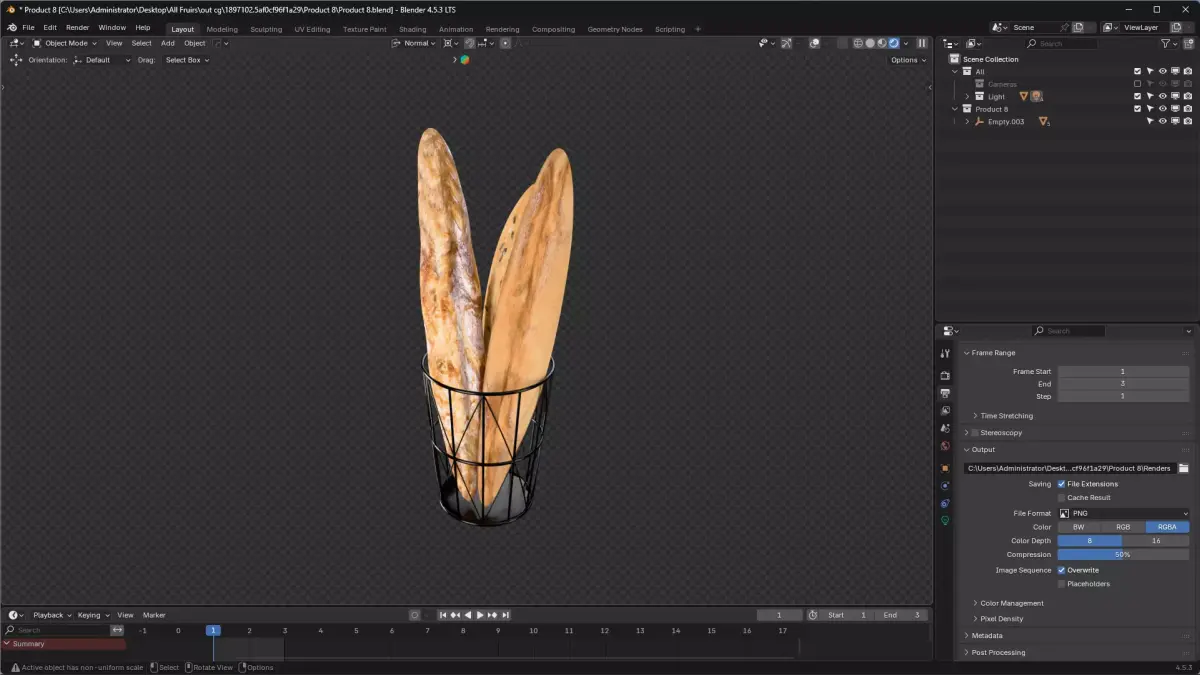Click the outliner filter funnel icon

1166,44
